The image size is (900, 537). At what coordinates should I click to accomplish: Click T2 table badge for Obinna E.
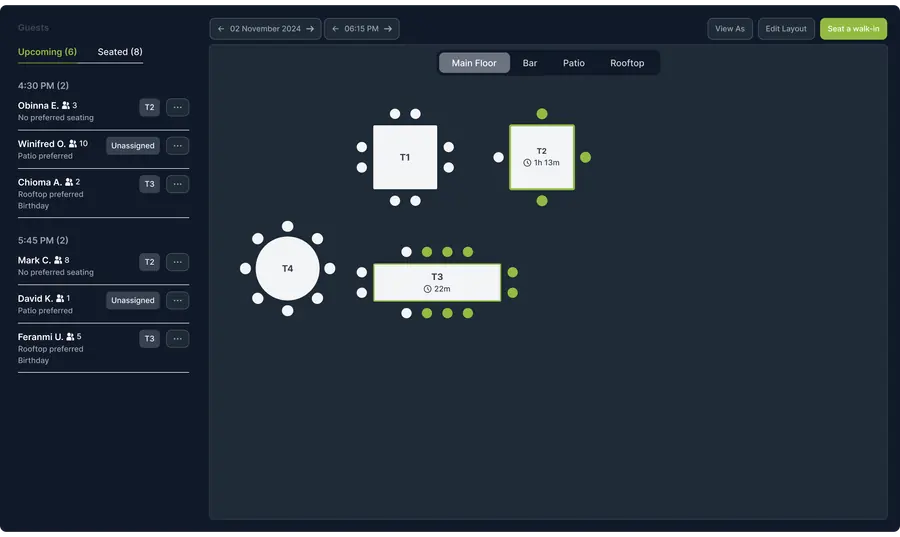(149, 107)
